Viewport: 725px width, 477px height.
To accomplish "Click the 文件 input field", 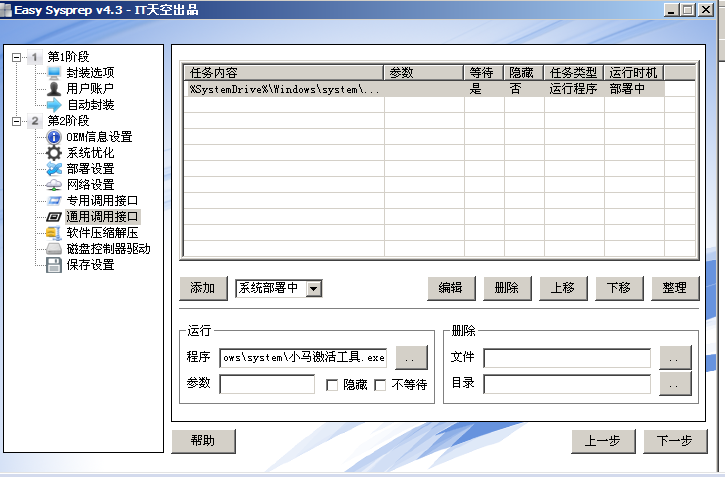I will pos(567,358).
